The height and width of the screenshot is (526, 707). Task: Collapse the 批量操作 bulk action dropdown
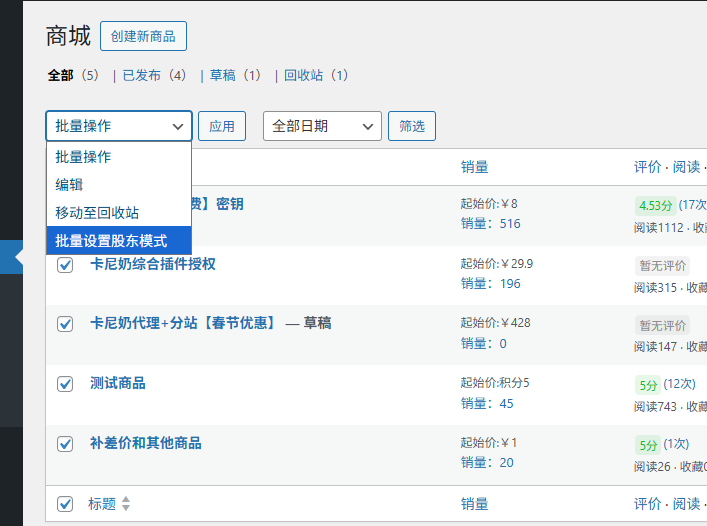[x=118, y=126]
